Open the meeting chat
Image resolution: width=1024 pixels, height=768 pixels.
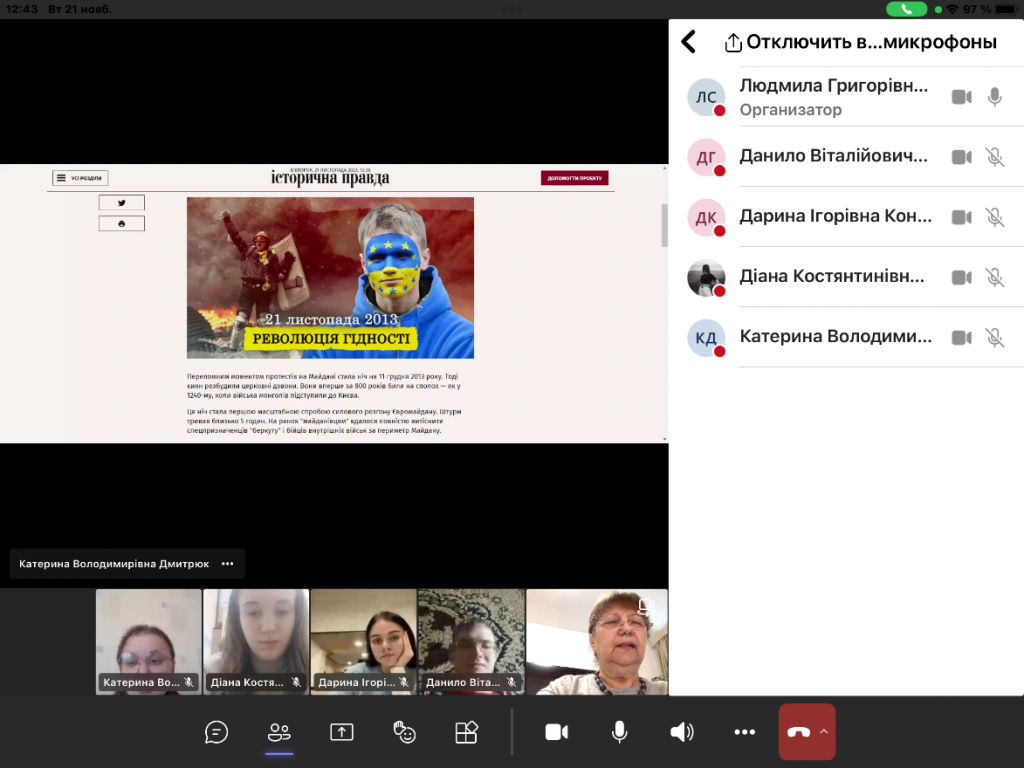[217, 732]
